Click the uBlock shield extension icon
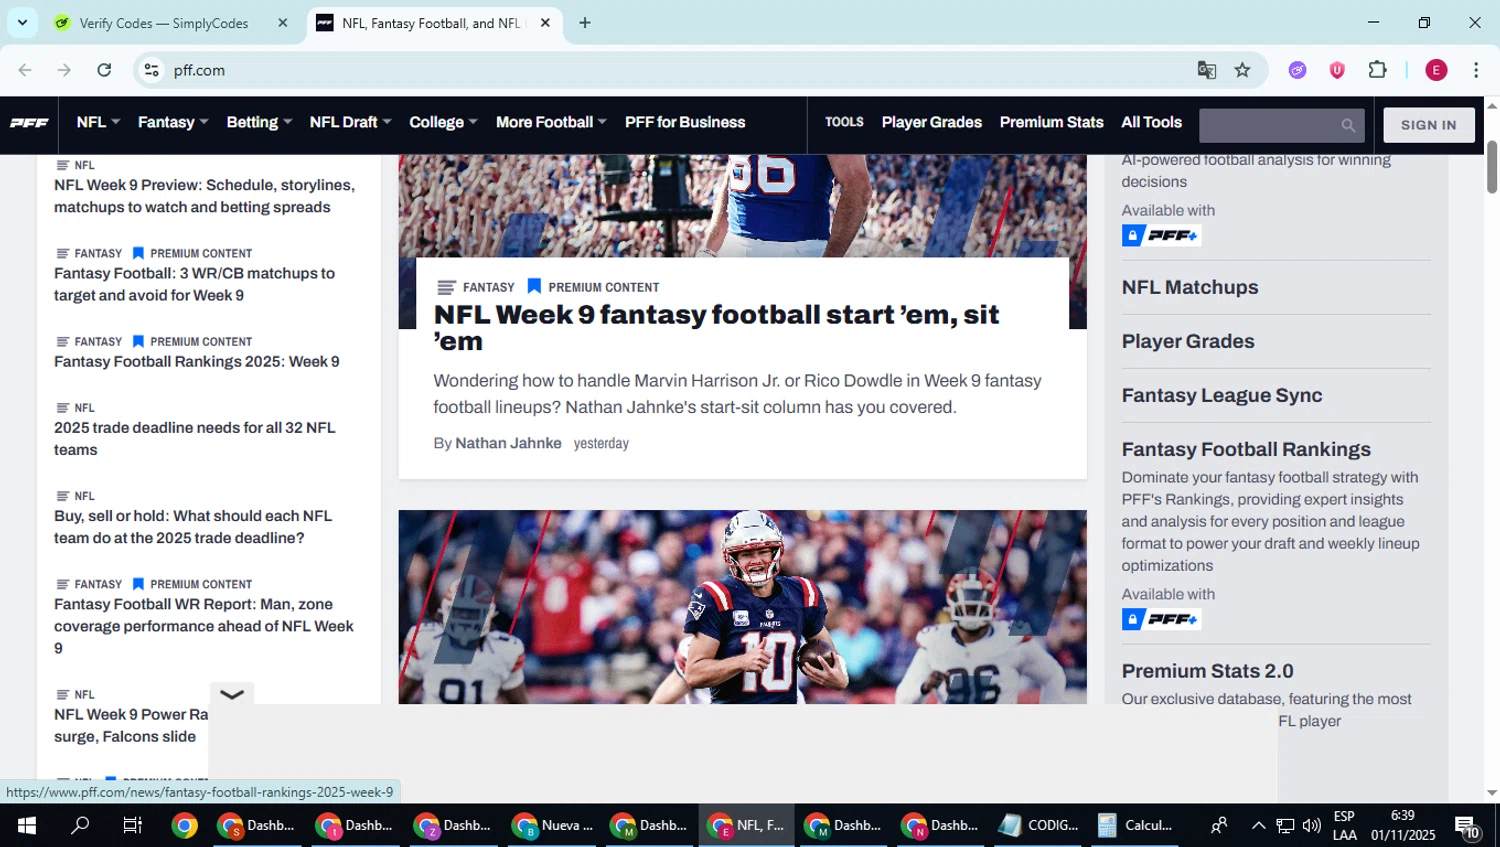 pos(1337,70)
